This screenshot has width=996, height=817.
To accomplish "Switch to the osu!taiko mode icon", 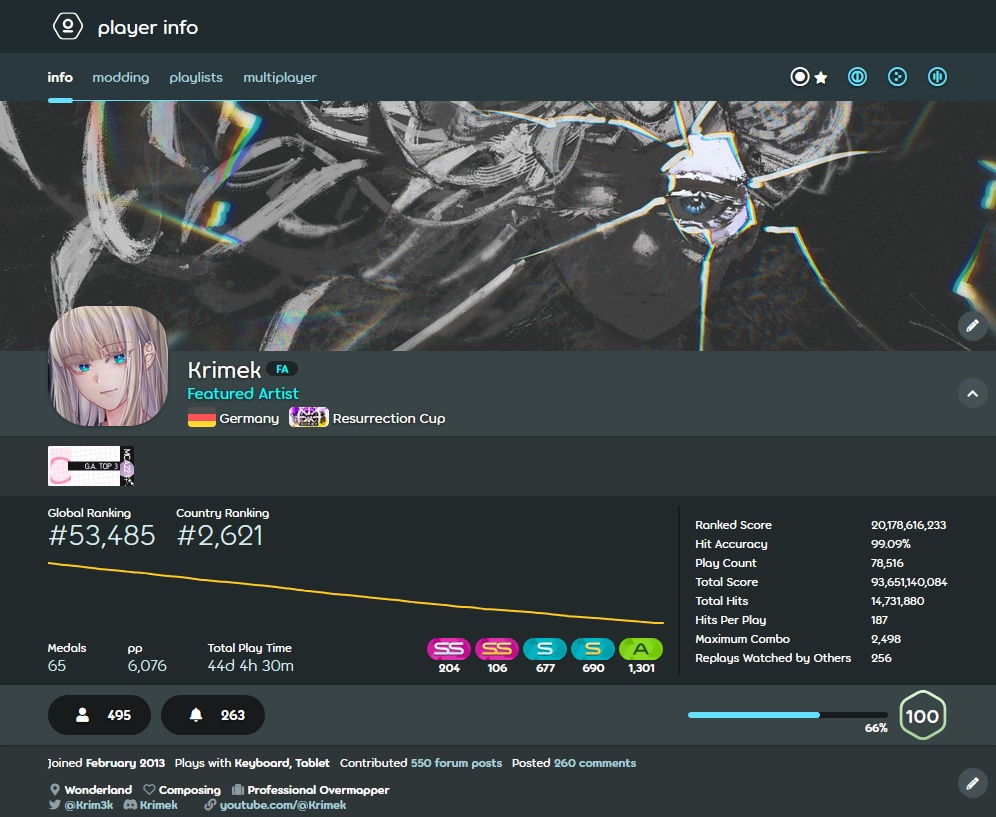I will pos(857,77).
